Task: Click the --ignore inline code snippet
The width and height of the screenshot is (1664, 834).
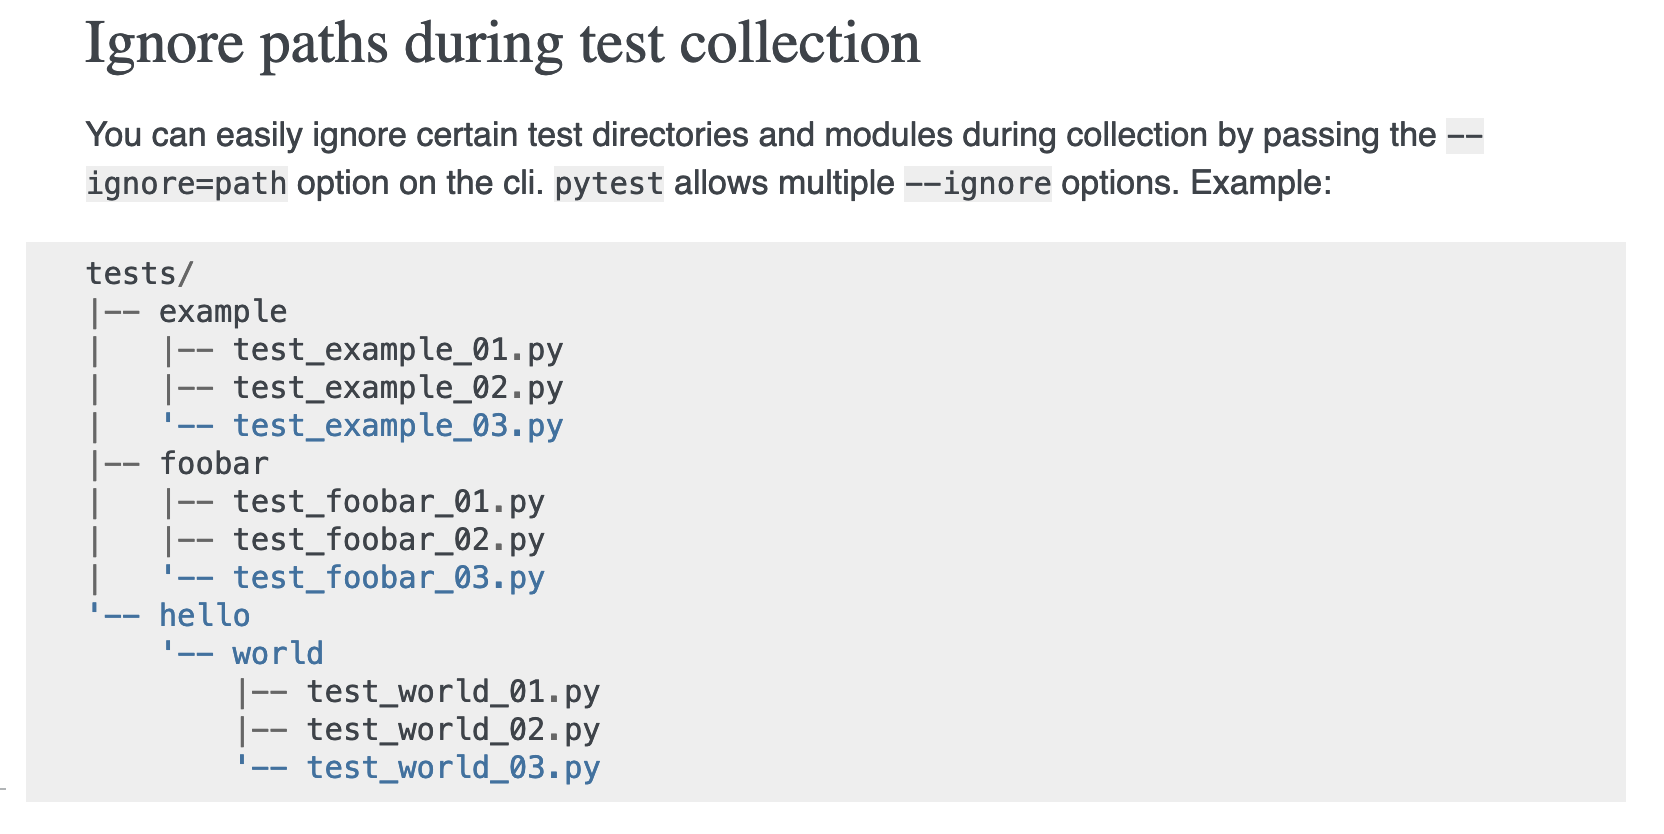Action: pyautogui.click(x=978, y=184)
